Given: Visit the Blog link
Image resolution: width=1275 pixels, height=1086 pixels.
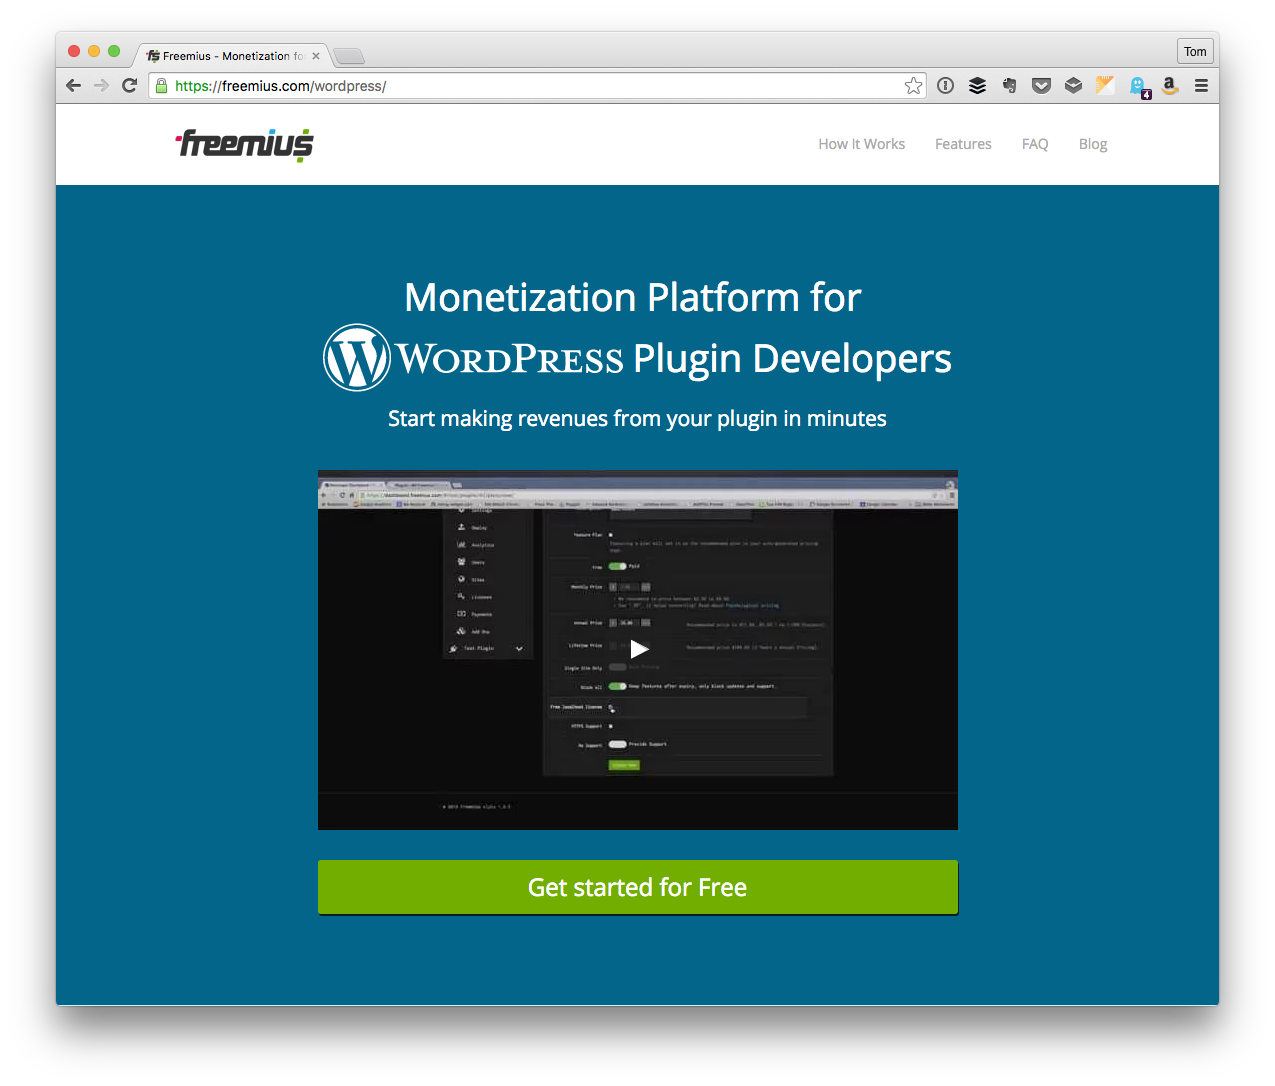Looking at the screenshot, I should (x=1092, y=144).
